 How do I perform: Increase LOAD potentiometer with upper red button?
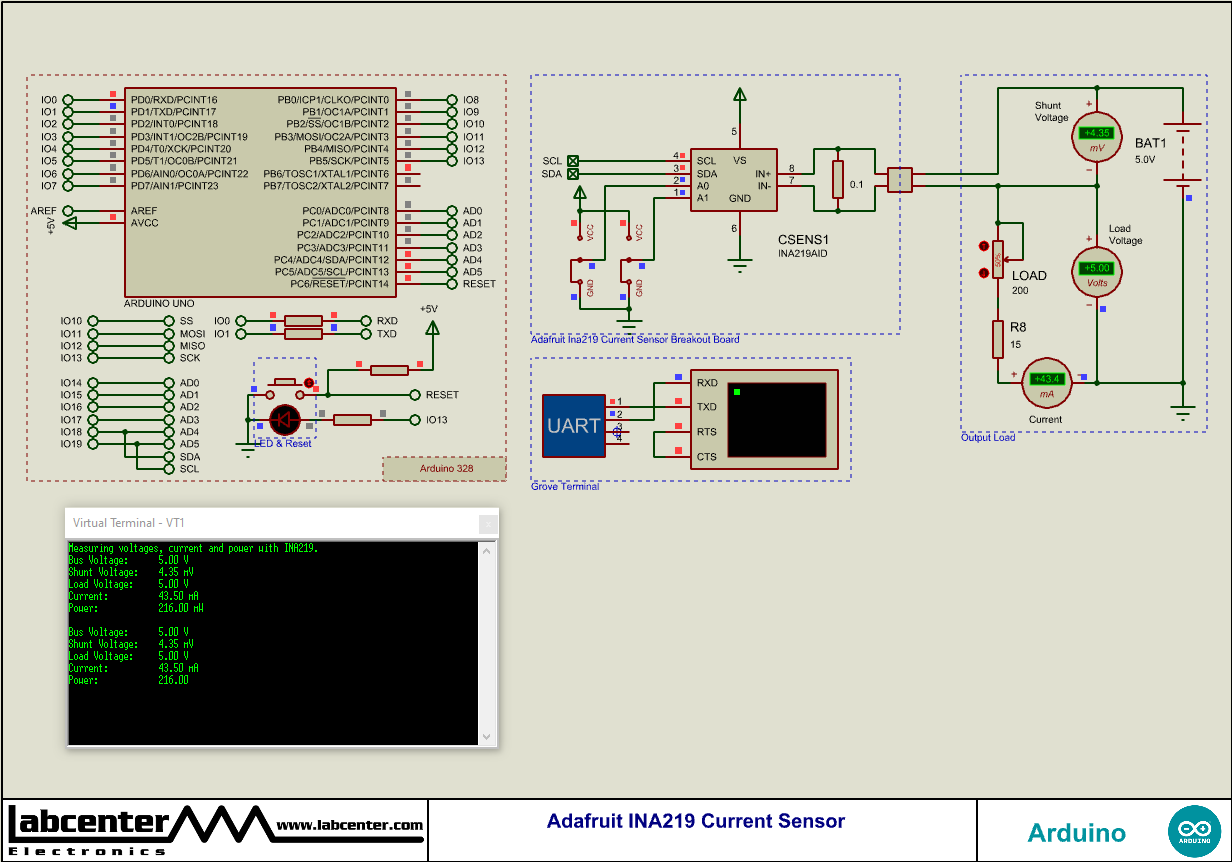pyautogui.click(x=983, y=246)
